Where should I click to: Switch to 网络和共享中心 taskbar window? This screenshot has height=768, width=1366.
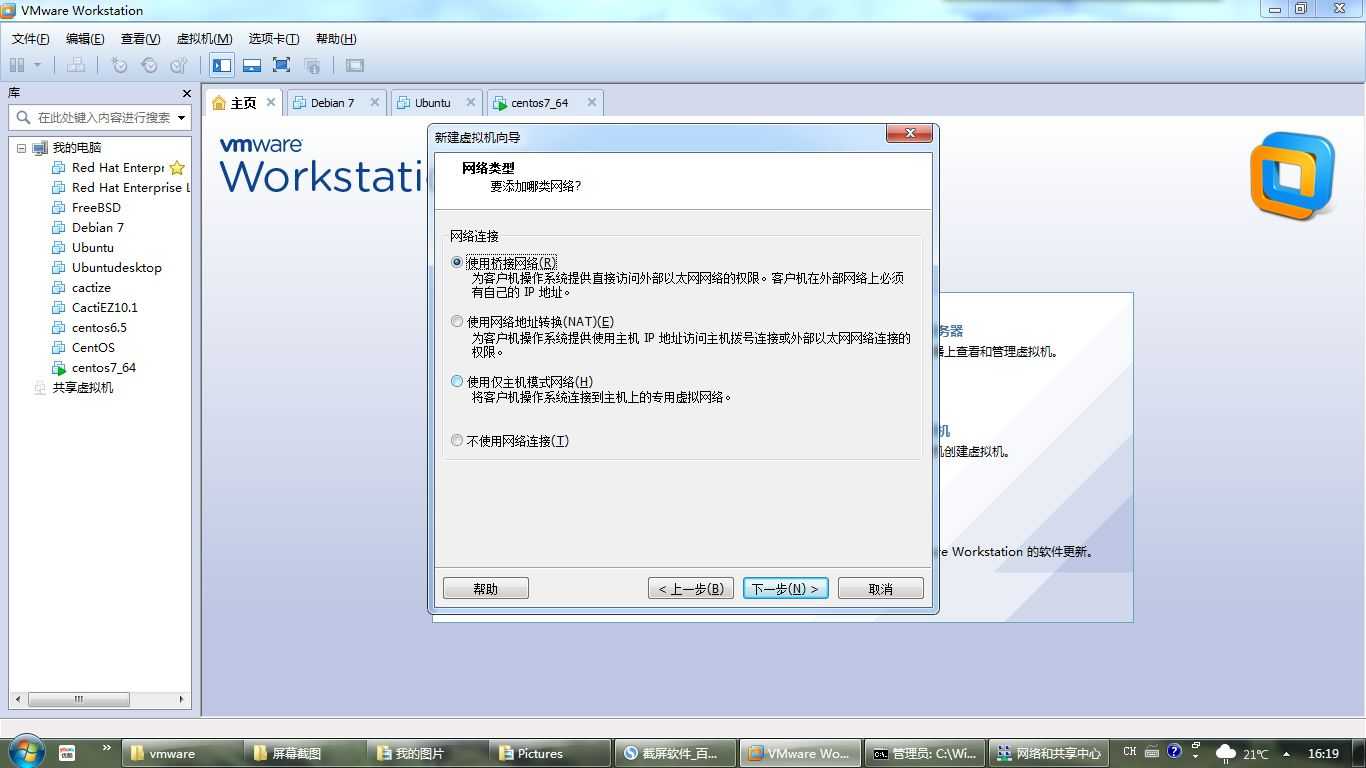[x=1050, y=754]
